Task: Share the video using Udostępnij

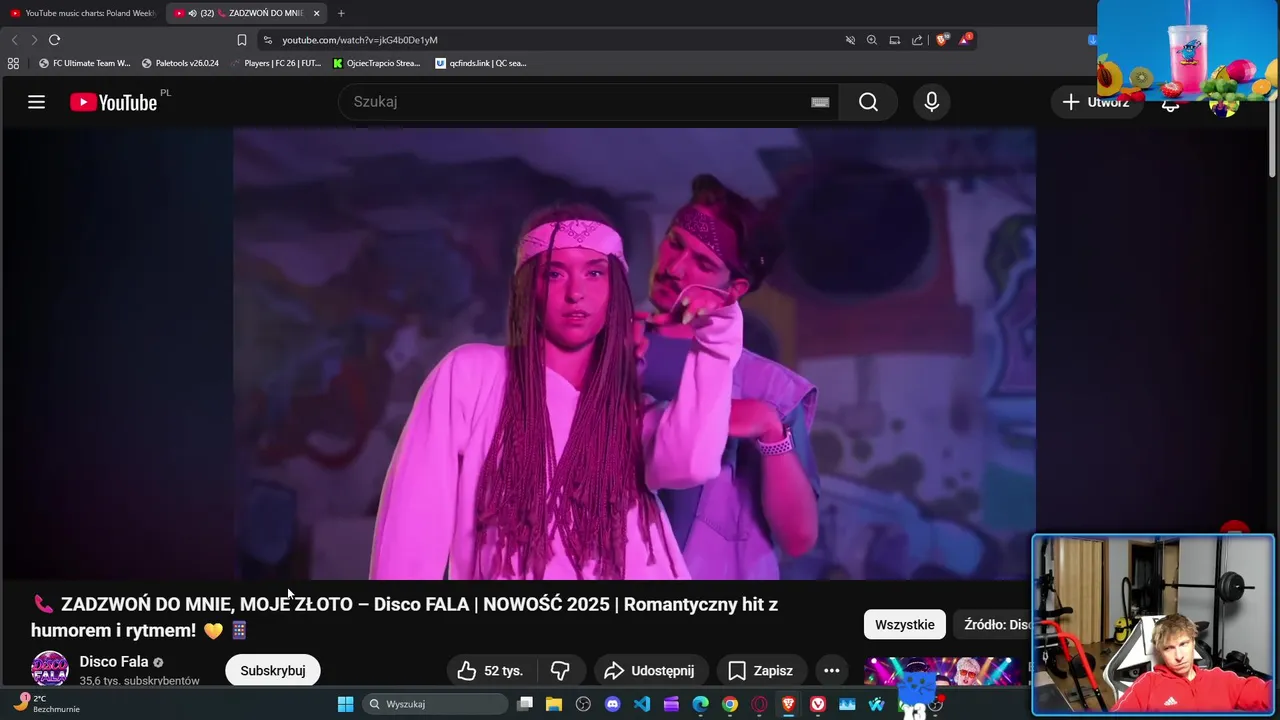Action: point(650,671)
